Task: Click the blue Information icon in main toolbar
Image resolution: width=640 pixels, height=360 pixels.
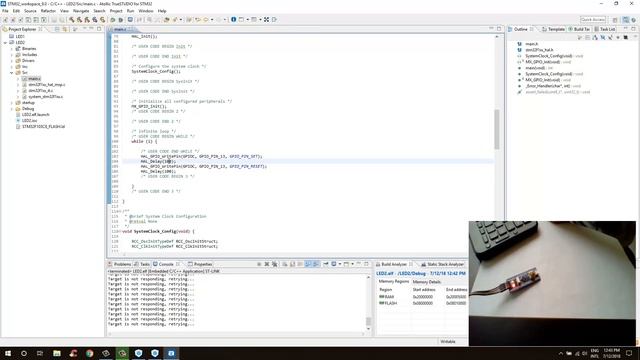Action: pyautogui.click(x=233, y=20)
